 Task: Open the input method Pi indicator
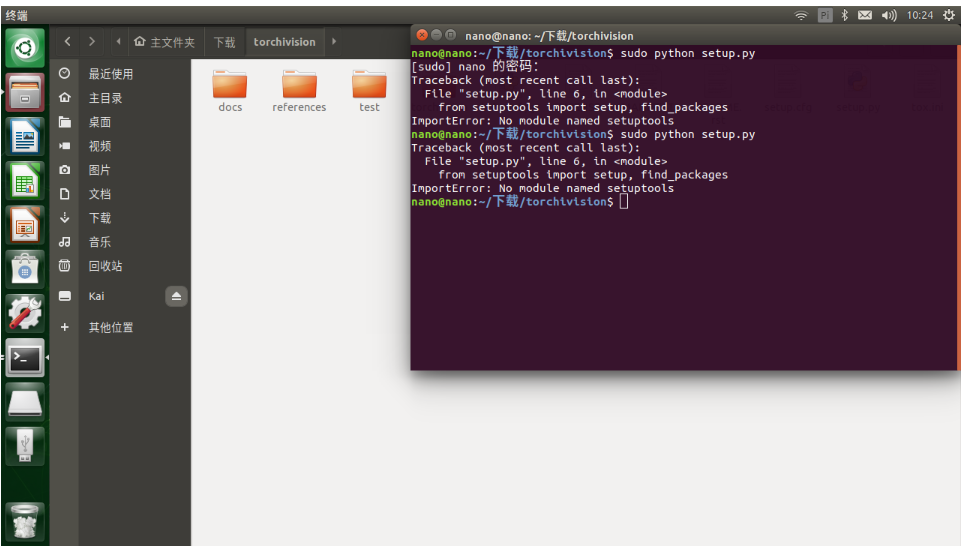tap(825, 15)
